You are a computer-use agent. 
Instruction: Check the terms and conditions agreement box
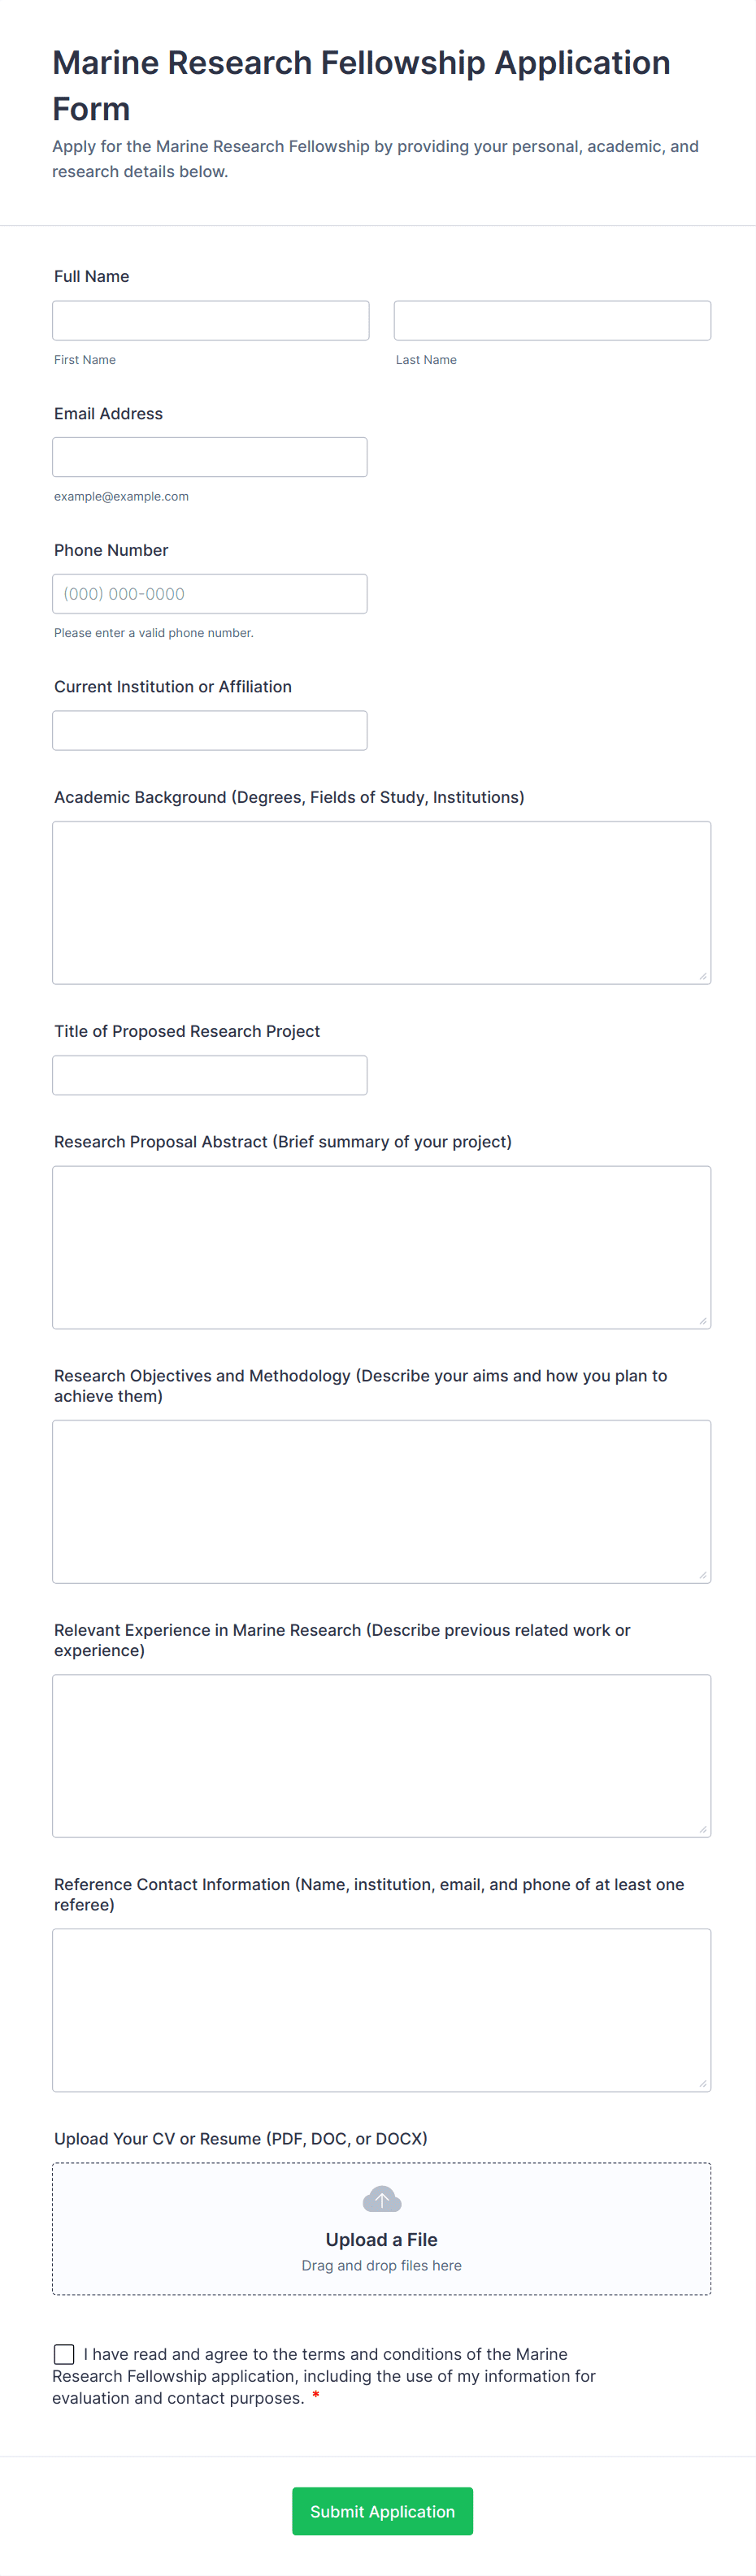[x=64, y=2354]
